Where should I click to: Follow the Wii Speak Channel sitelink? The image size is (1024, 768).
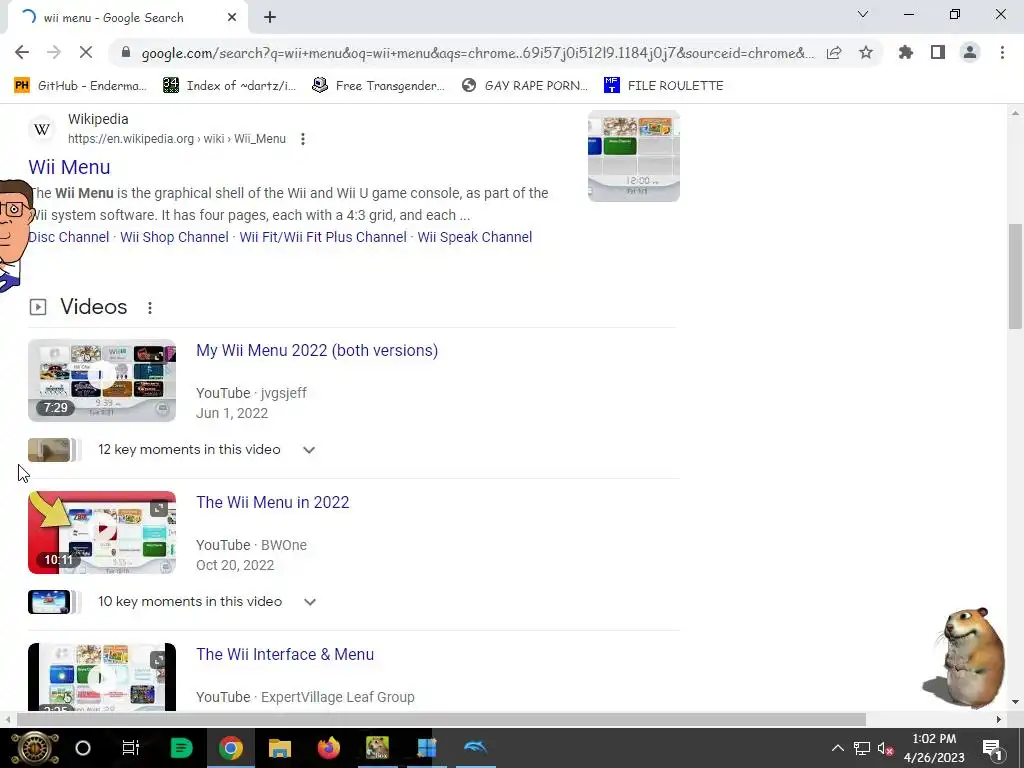pos(475,237)
